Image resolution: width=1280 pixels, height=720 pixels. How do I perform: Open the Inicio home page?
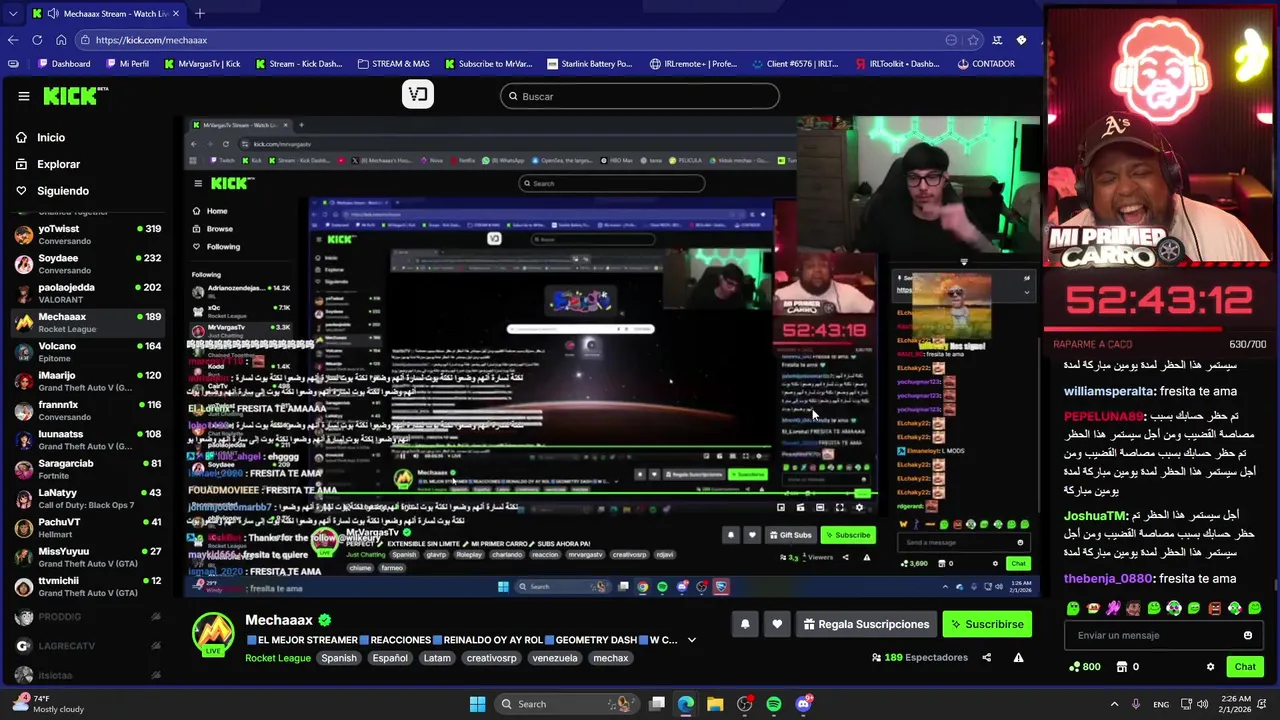[51, 138]
